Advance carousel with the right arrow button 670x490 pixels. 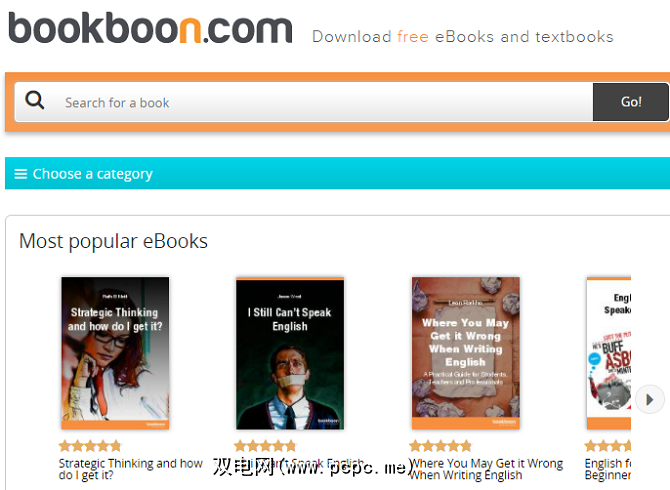point(649,399)
